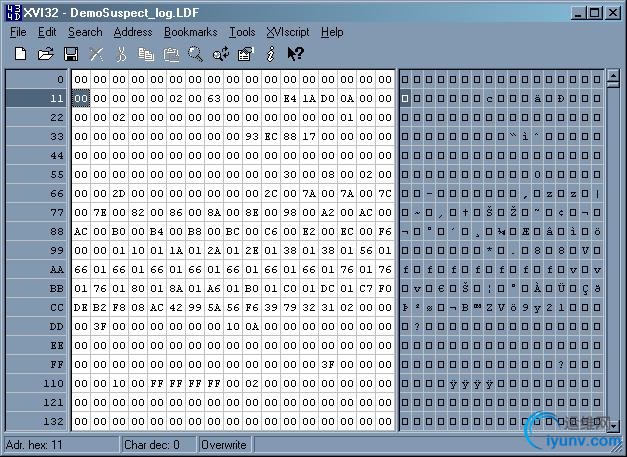Click hex byte 7C in row 66

[x=385, y=194]
